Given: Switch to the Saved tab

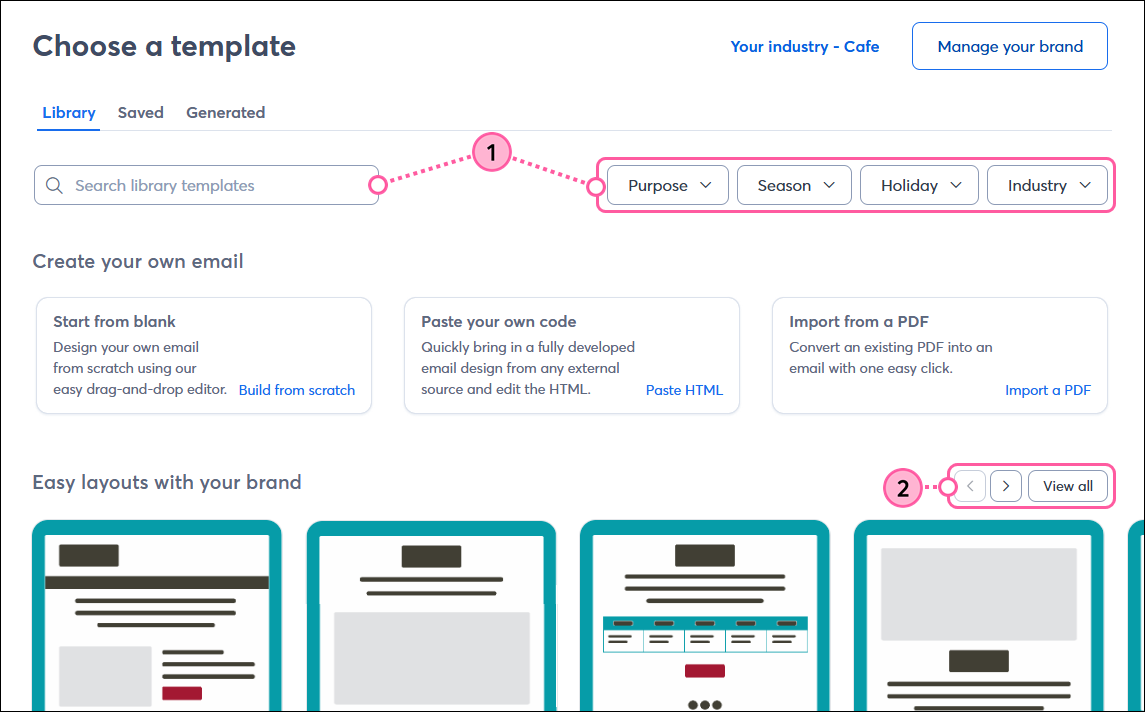Looking at the screenshot, I should click(x=140, y=112).
